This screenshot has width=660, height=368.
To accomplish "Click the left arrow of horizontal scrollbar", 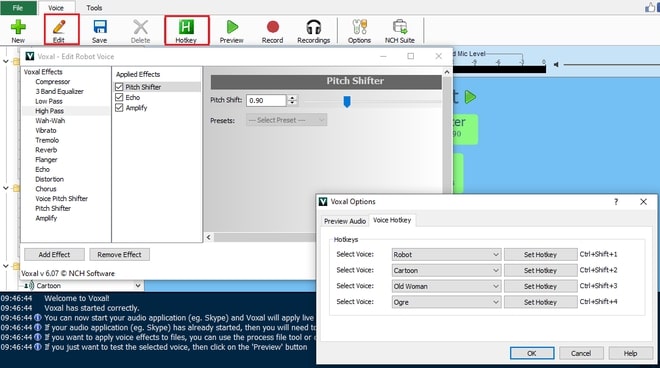I will click(x=209, y=237).
